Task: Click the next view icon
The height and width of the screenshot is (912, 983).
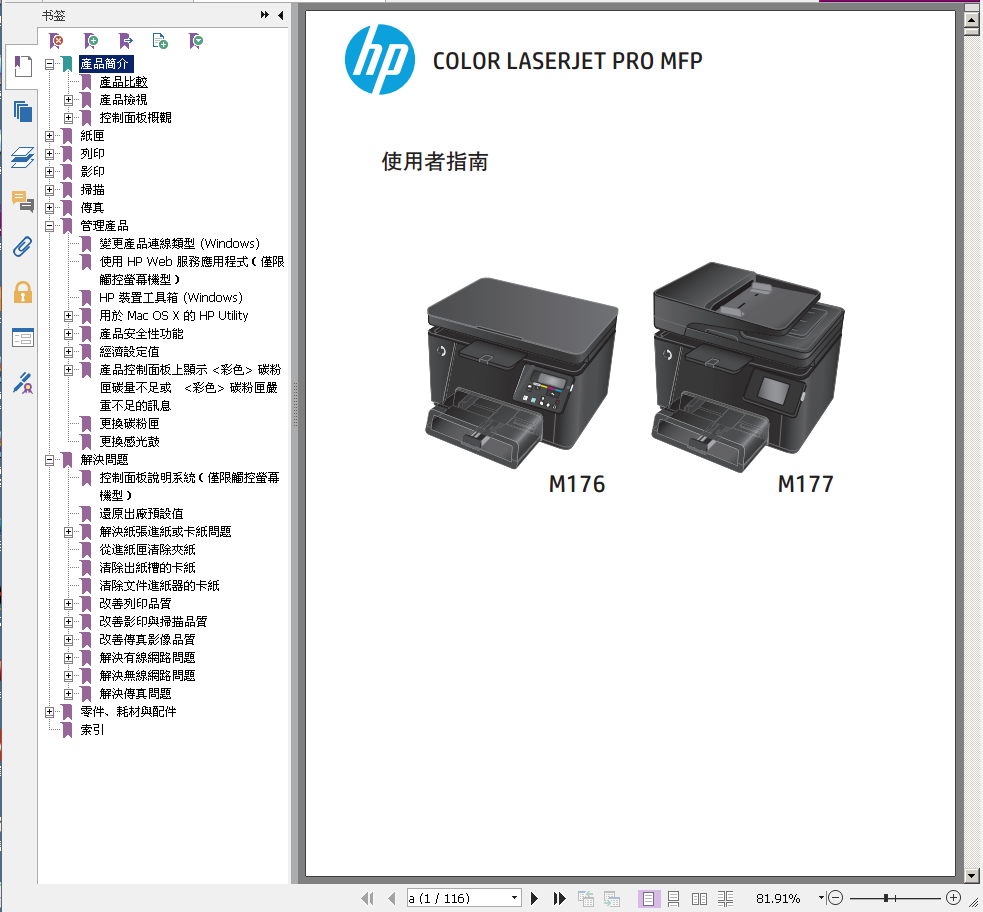Action: click(612, 898)
